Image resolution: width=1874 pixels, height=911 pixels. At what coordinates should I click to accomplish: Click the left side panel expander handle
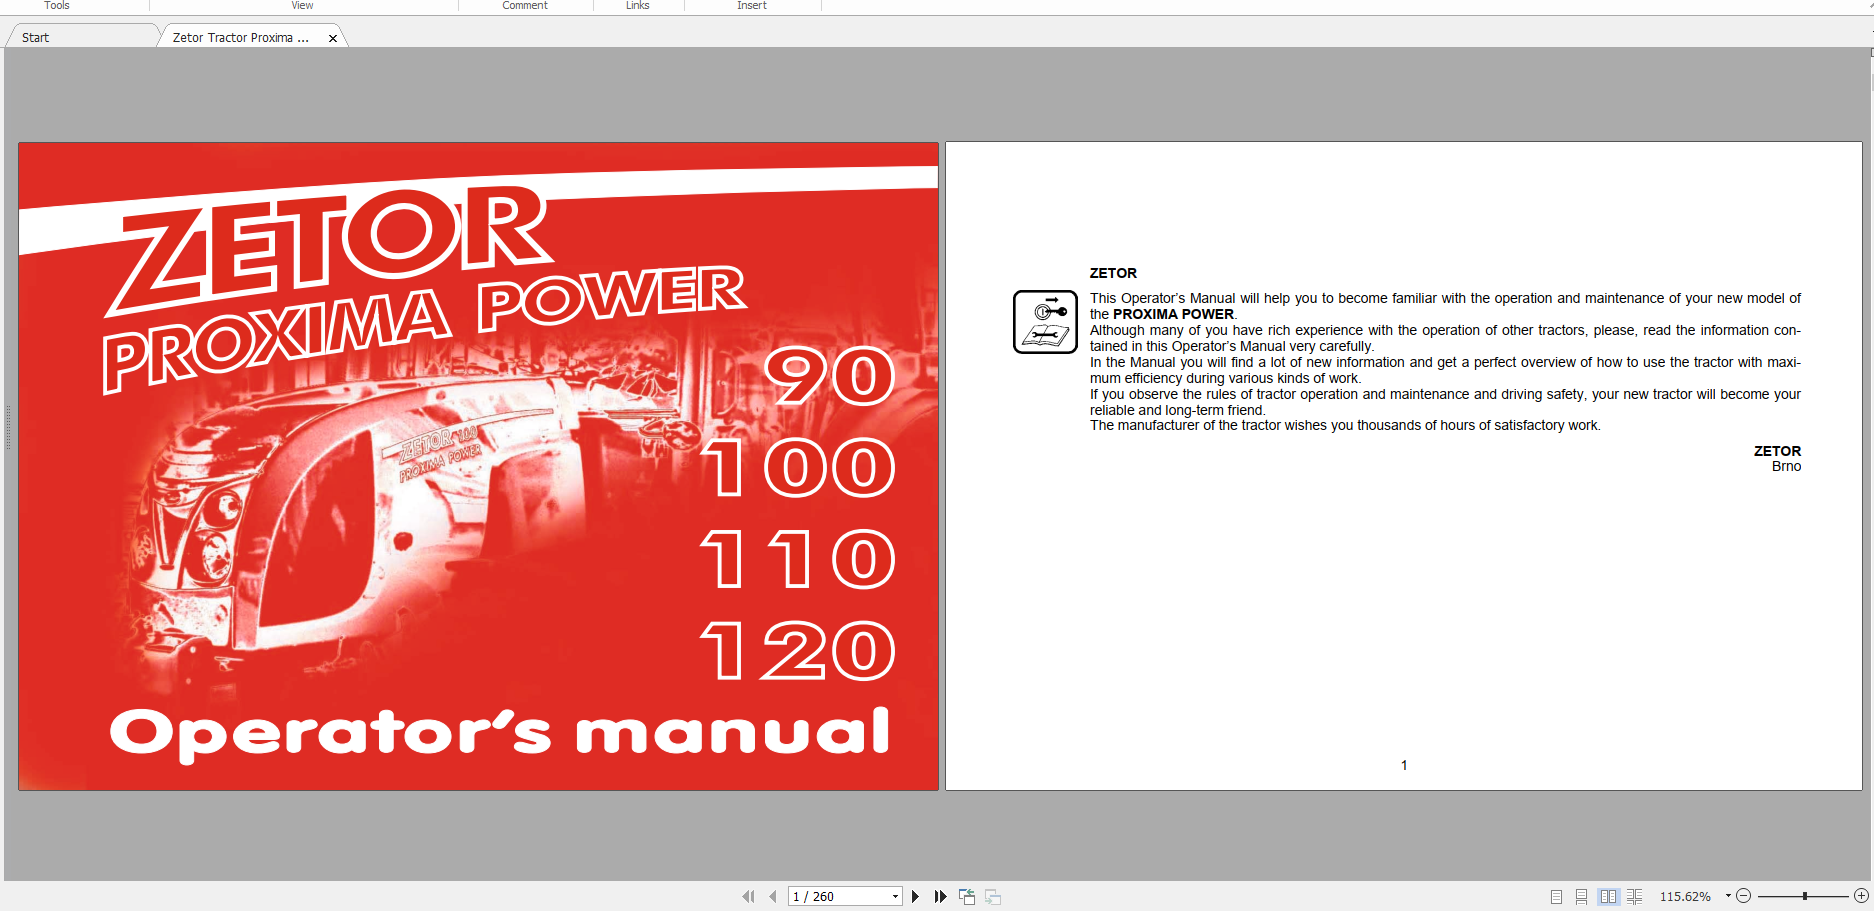(x=8, y=427)
